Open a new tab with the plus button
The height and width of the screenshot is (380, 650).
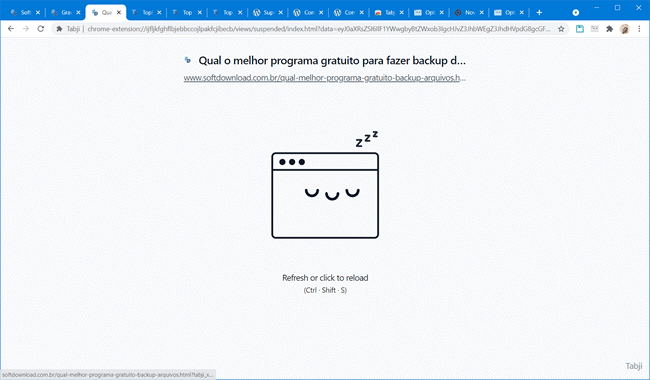click(x=539, y=12)
